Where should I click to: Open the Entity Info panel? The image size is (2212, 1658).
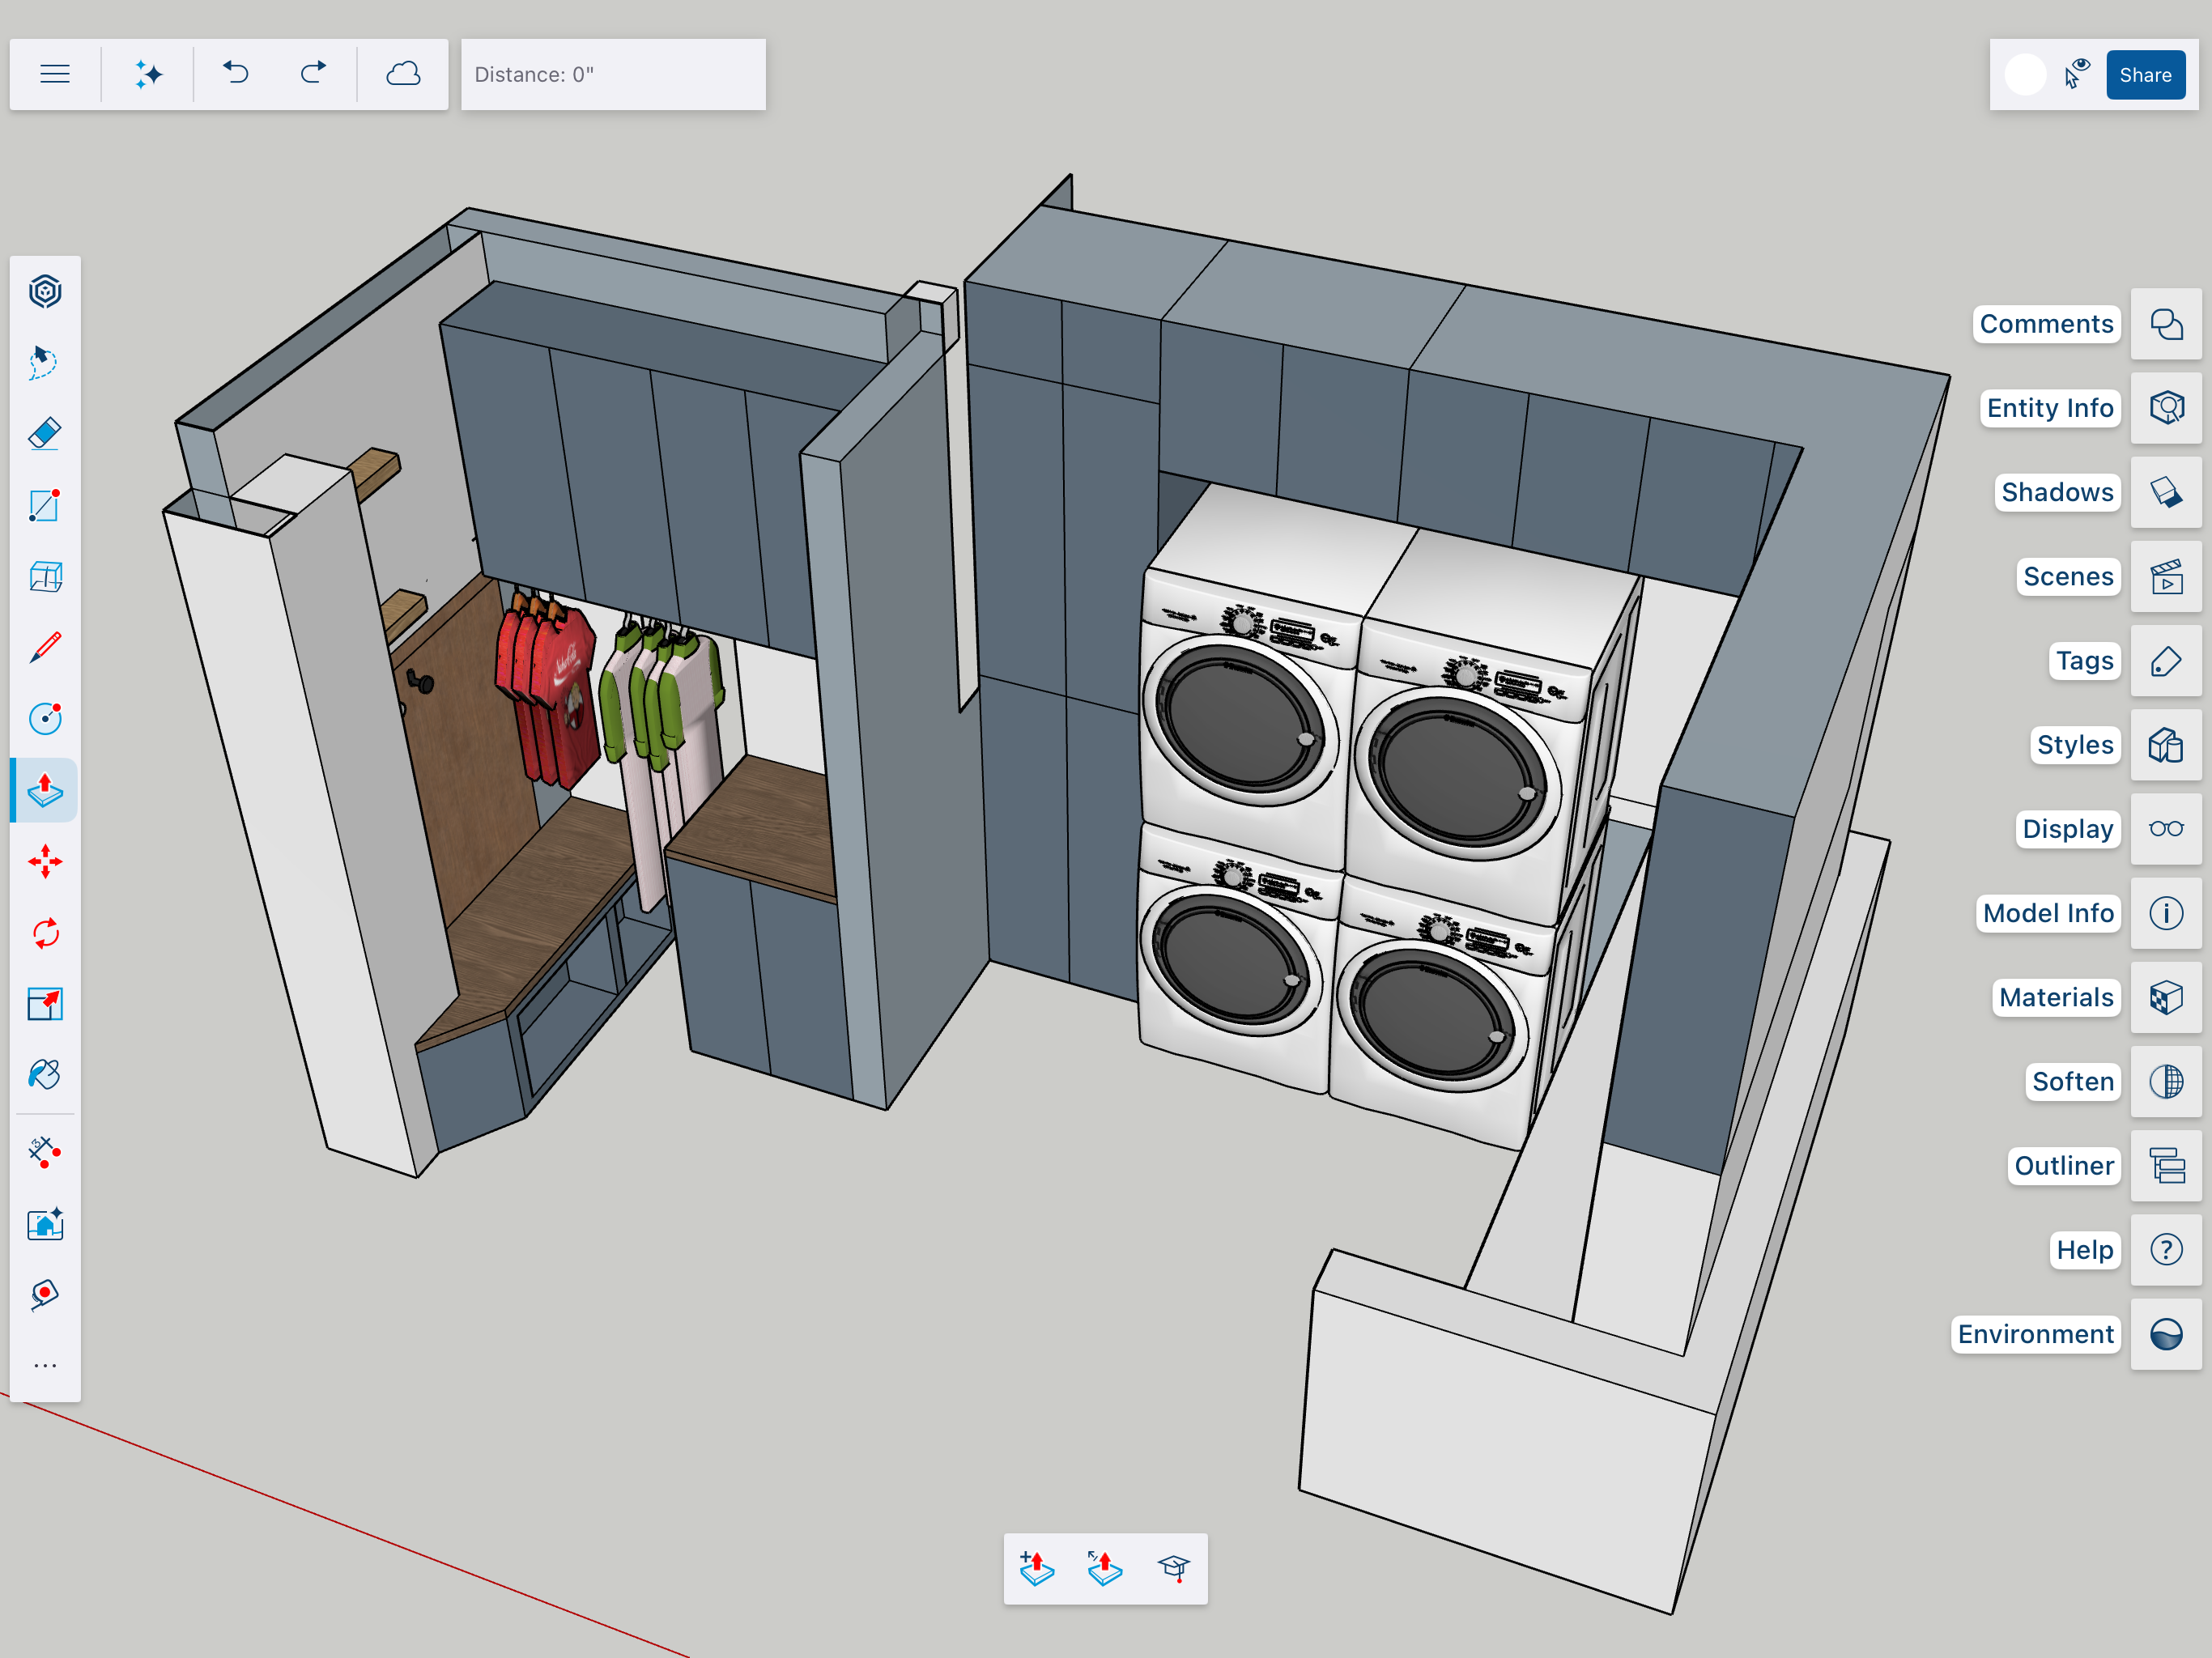[2165, 408]
